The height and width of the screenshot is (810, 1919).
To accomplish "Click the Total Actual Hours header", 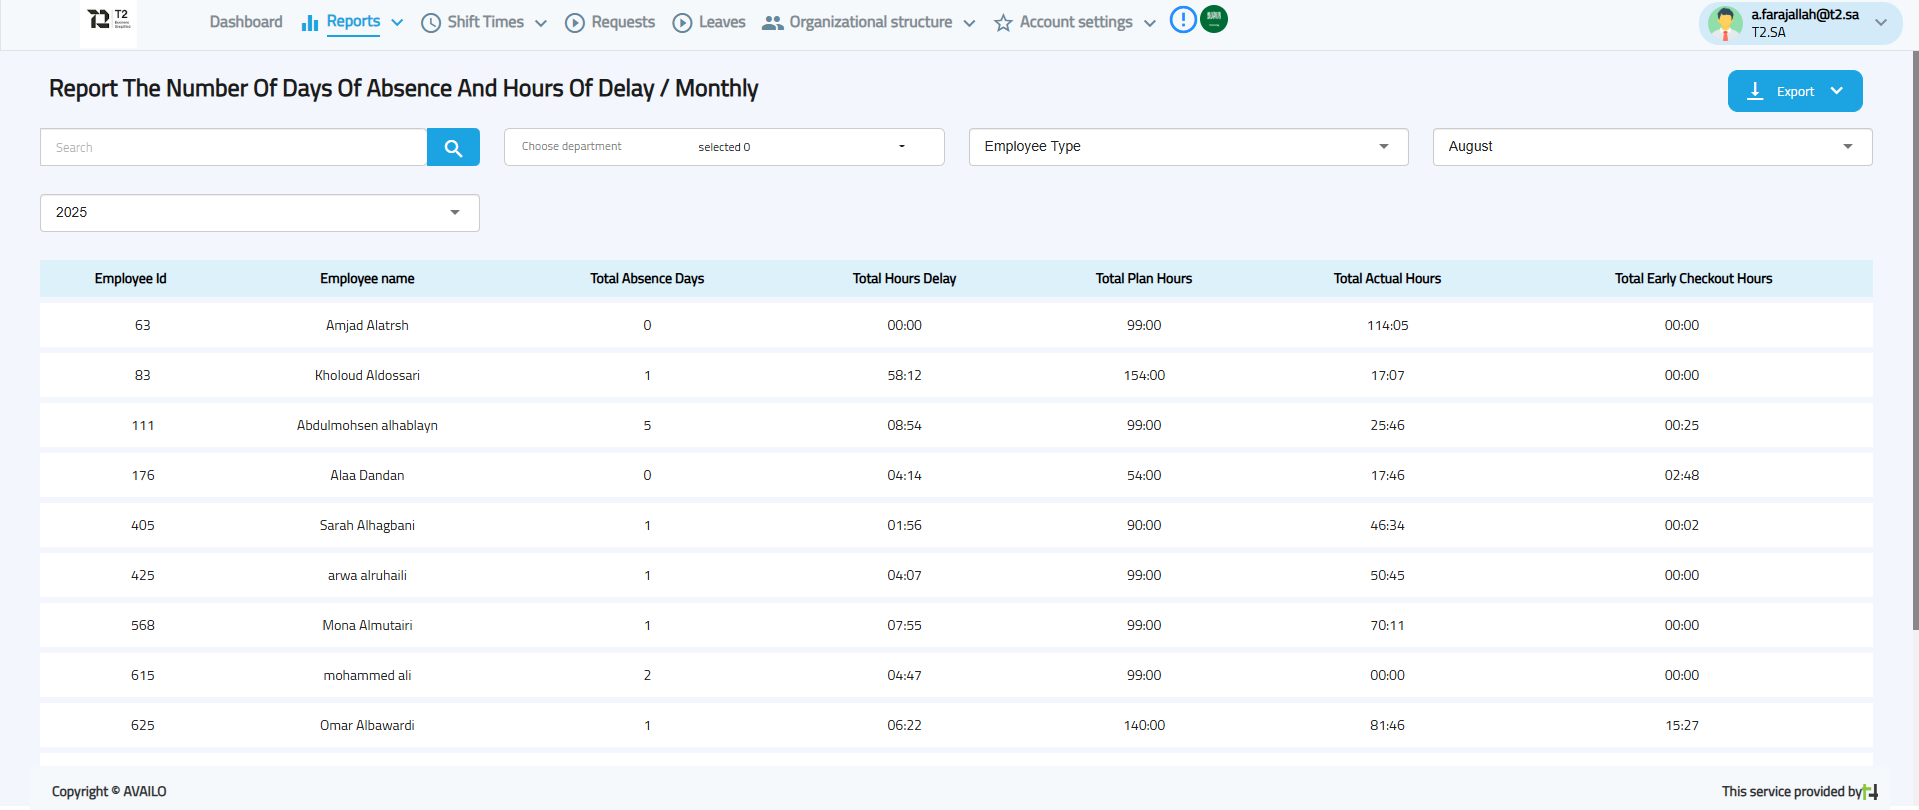I will tap(1387, 279).
